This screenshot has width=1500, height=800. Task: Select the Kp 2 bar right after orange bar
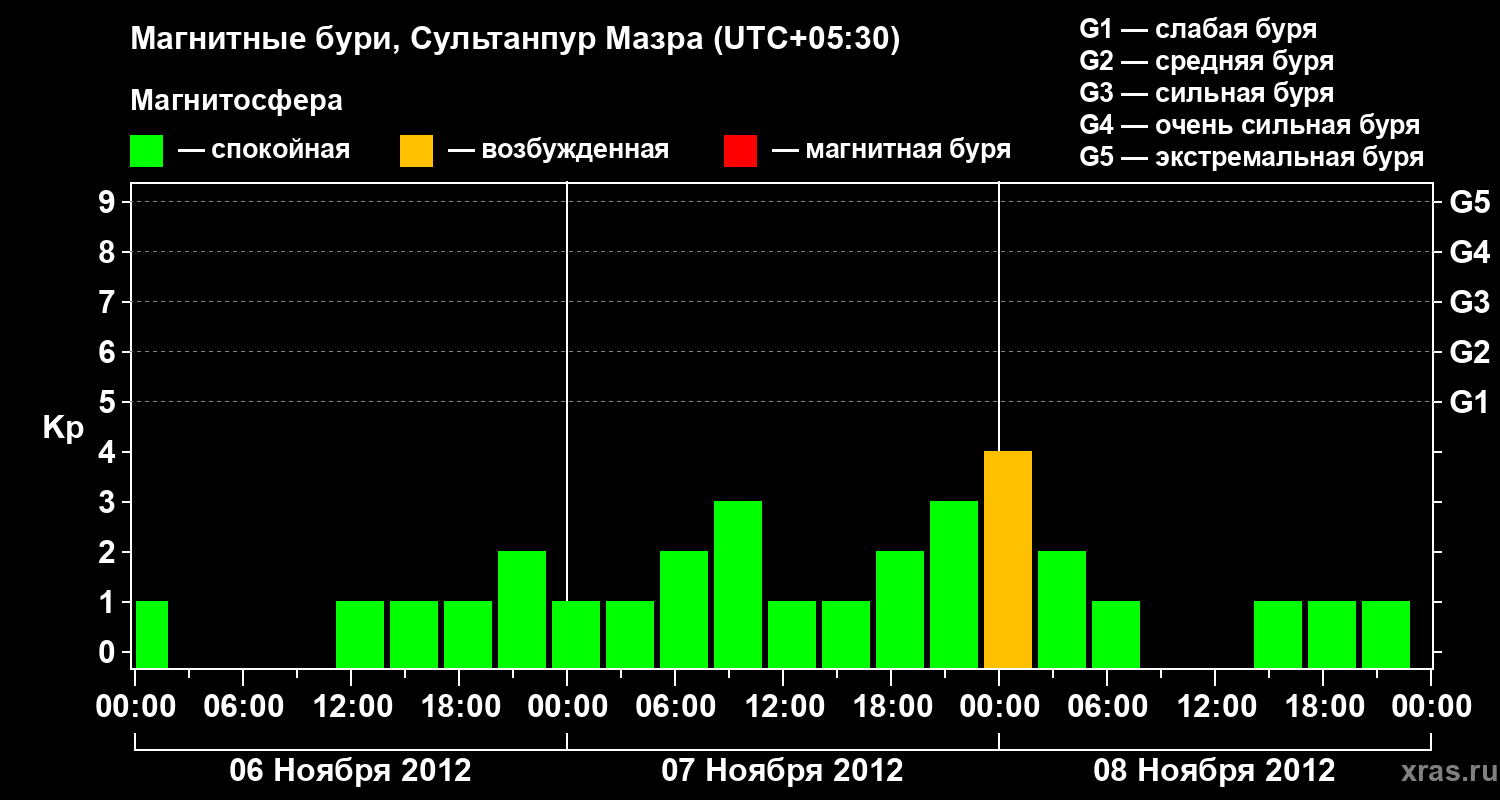(x=1062, y=610)
